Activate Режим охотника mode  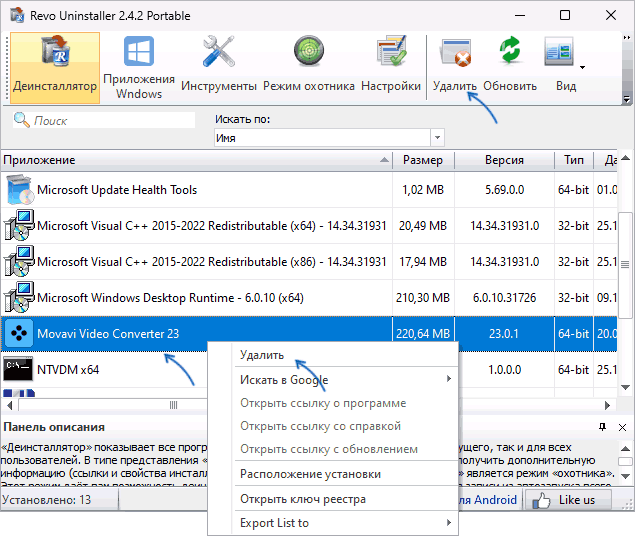(309, 68)
